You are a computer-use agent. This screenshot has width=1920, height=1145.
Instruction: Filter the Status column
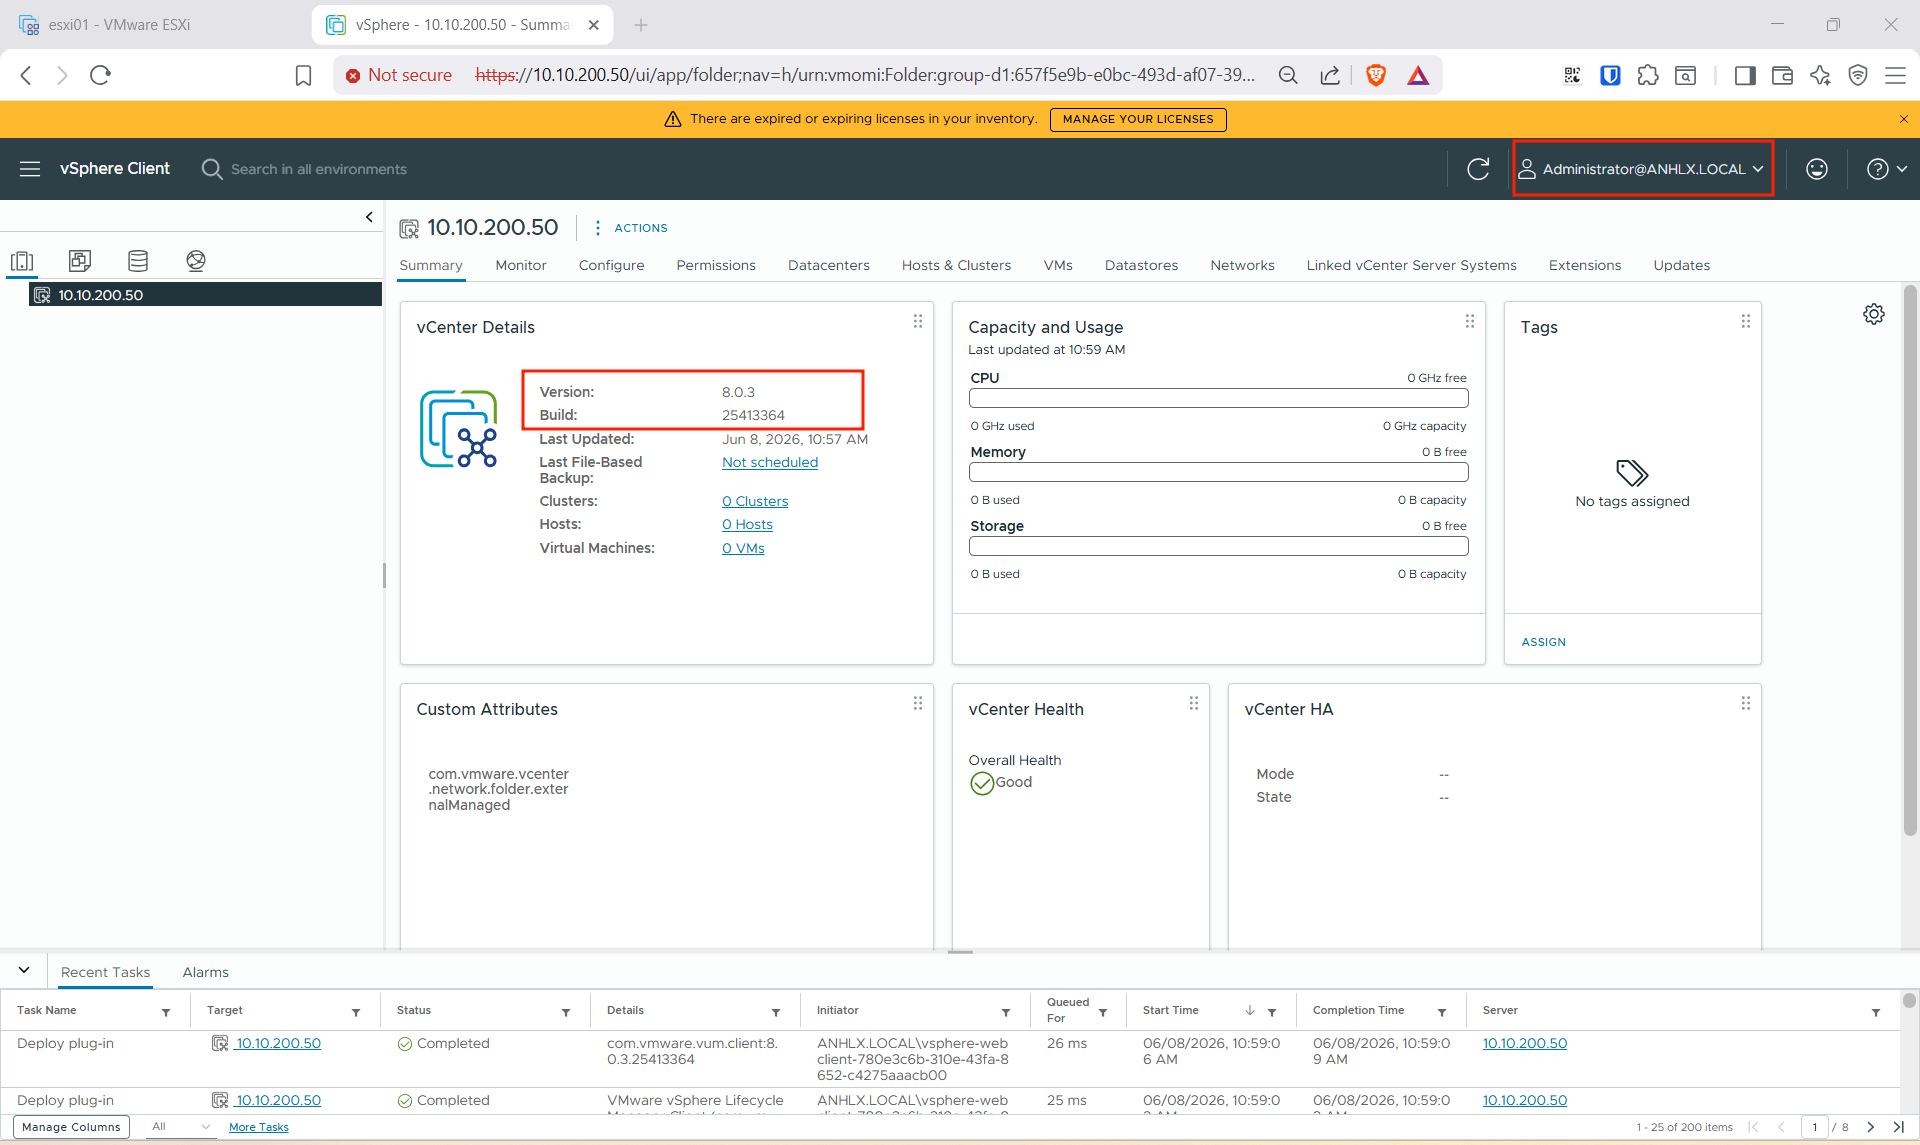[x=566, y=1012]
